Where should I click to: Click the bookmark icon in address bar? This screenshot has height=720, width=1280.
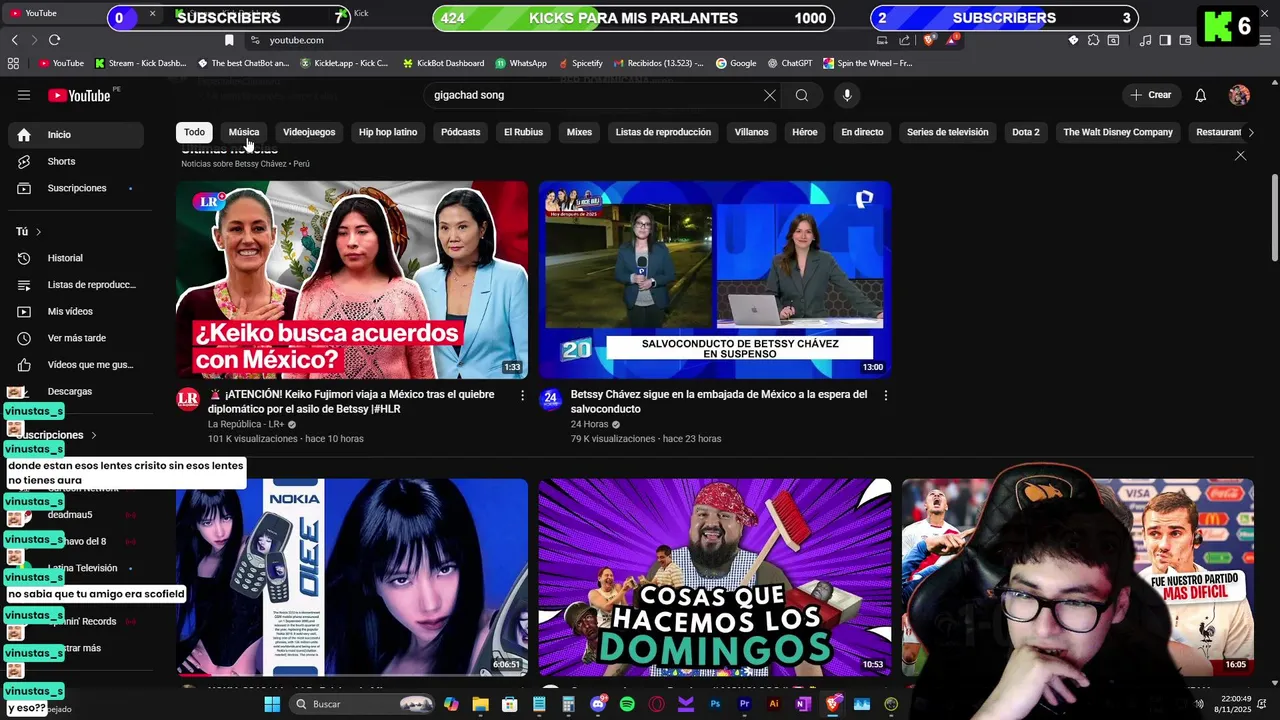(229, 40)
